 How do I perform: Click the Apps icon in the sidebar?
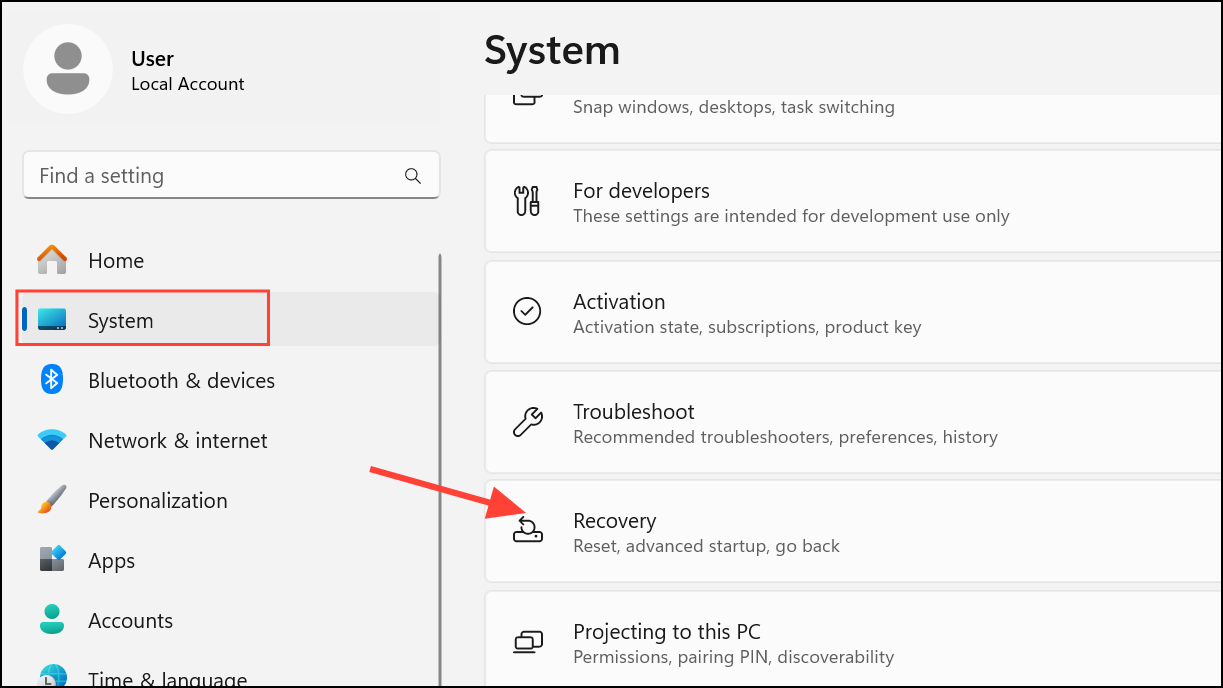tap(51, 560)
